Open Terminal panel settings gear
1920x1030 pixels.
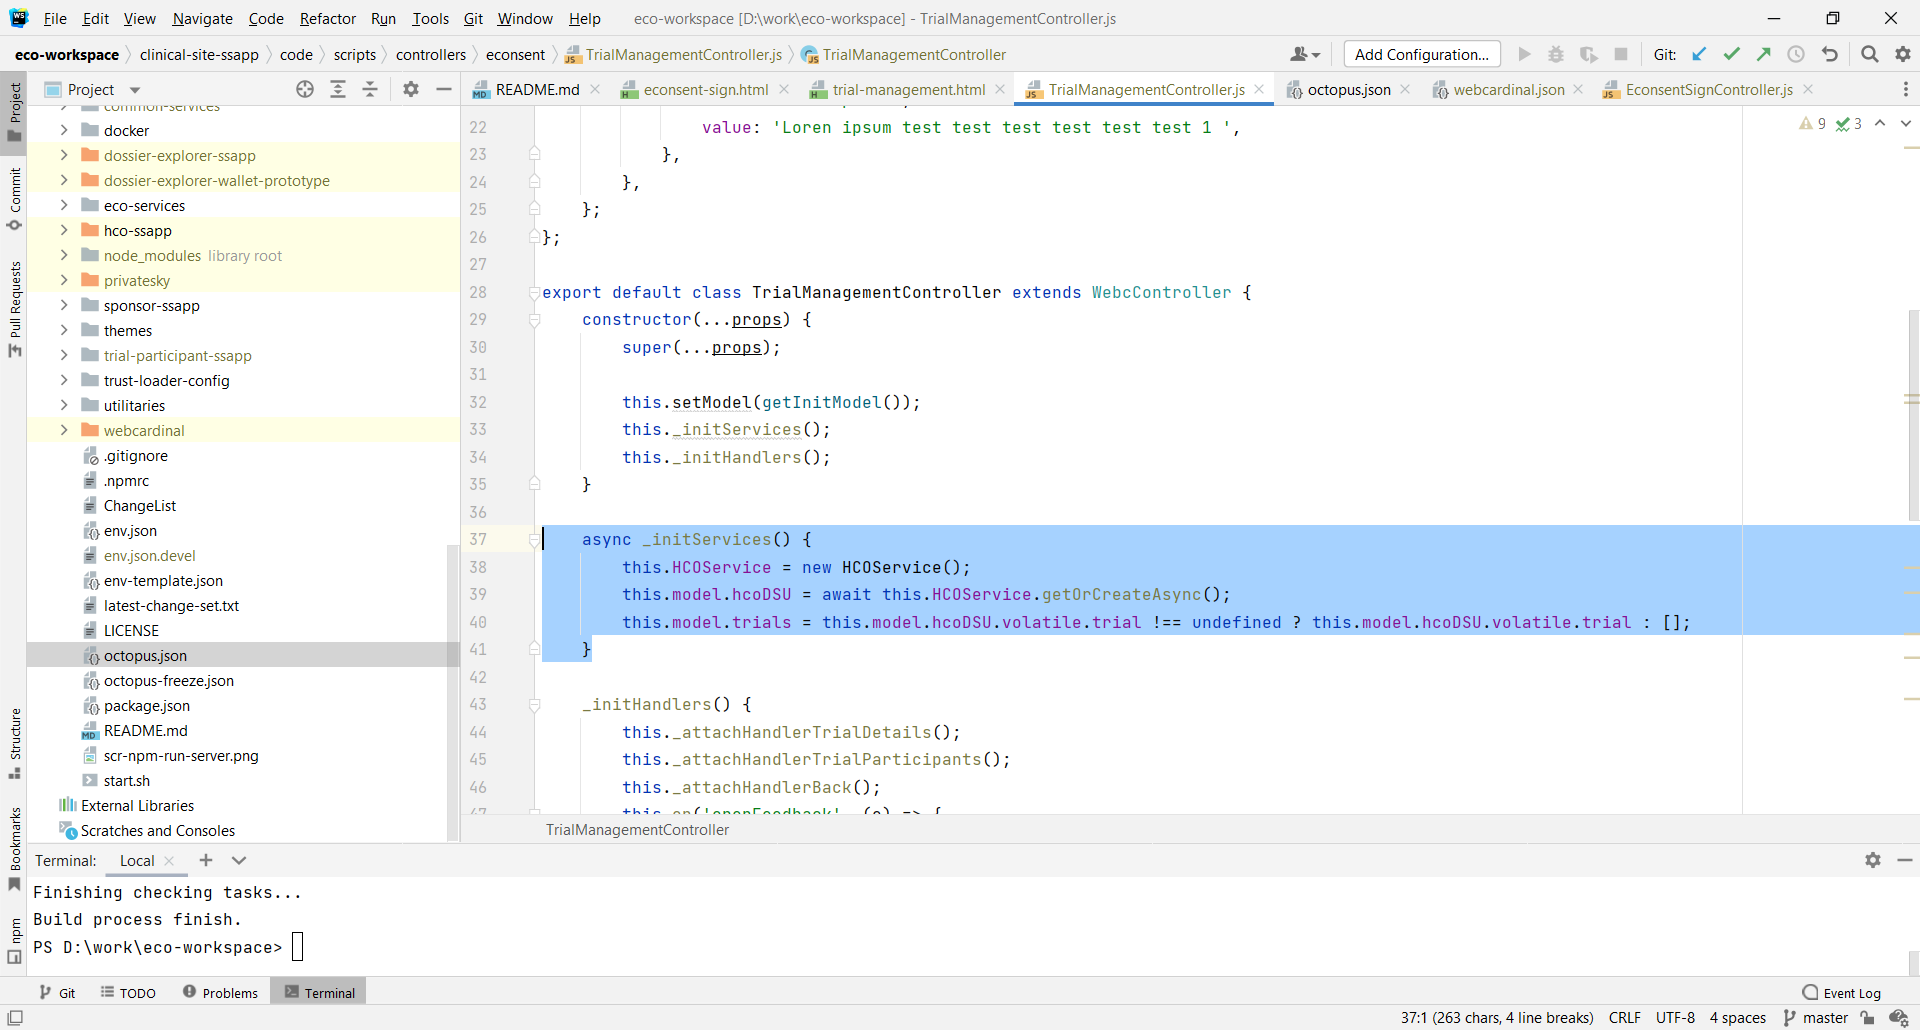pos(1872,860)
